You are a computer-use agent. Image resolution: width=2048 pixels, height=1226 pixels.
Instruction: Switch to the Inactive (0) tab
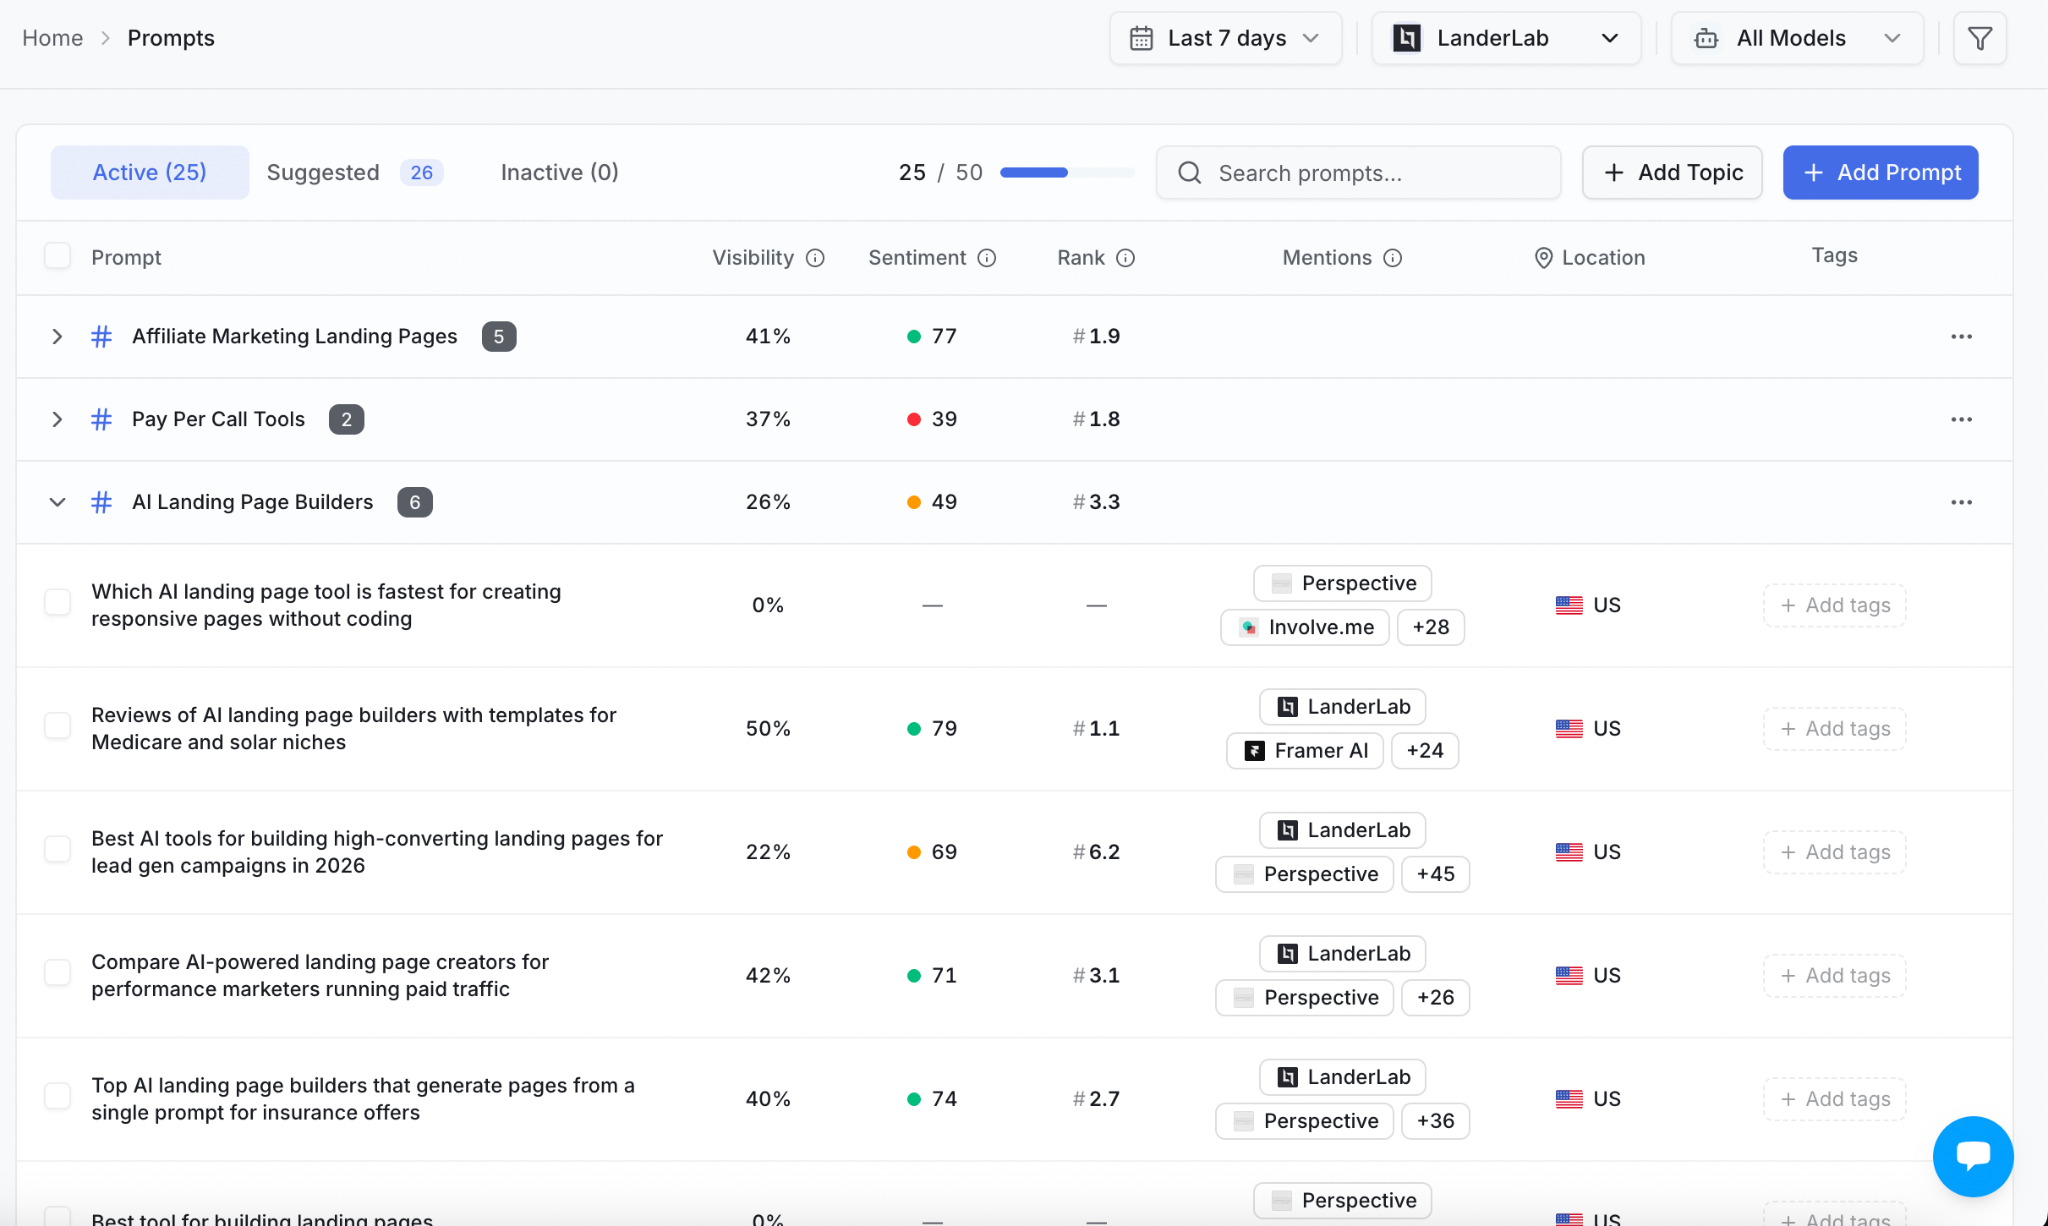pyautogui.click(x=559, y=172)
